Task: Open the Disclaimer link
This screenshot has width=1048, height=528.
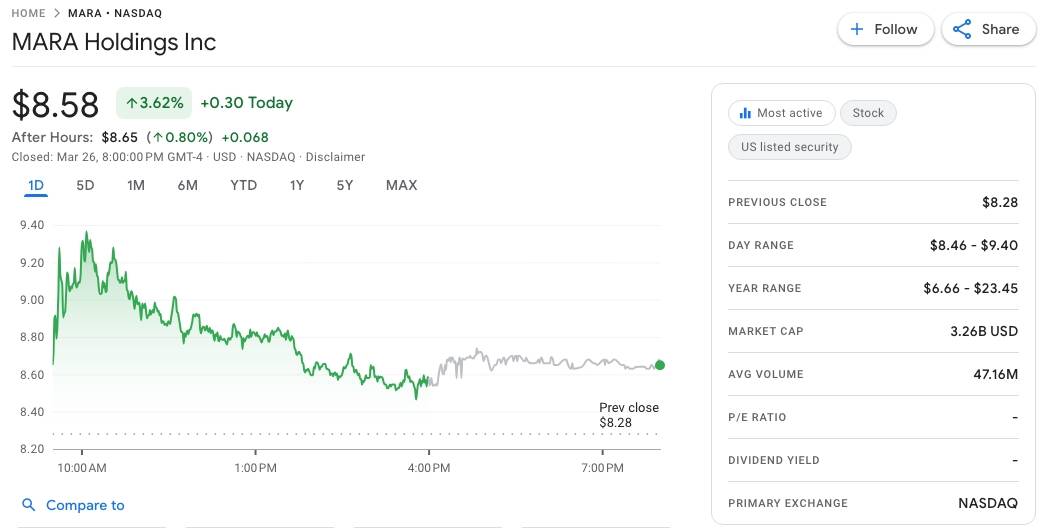Action: tap(336, 157)
